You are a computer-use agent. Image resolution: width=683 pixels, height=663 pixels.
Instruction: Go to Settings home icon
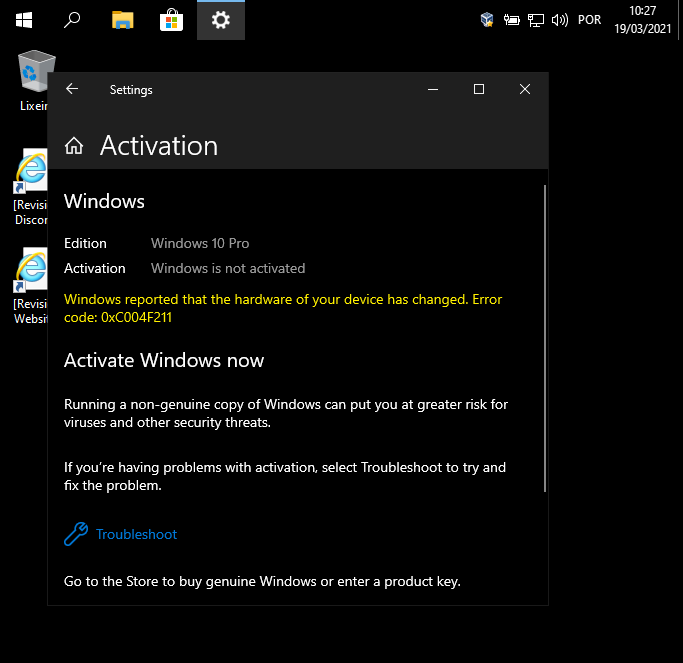(74, 145)
